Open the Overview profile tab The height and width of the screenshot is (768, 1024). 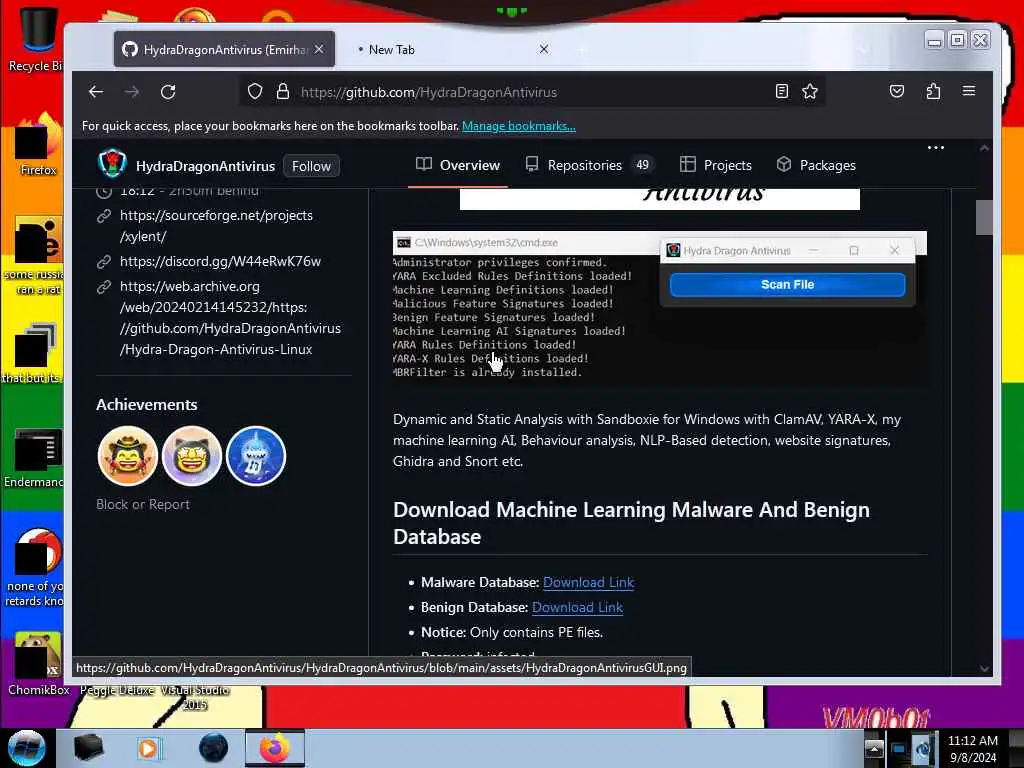click(458, 165)
